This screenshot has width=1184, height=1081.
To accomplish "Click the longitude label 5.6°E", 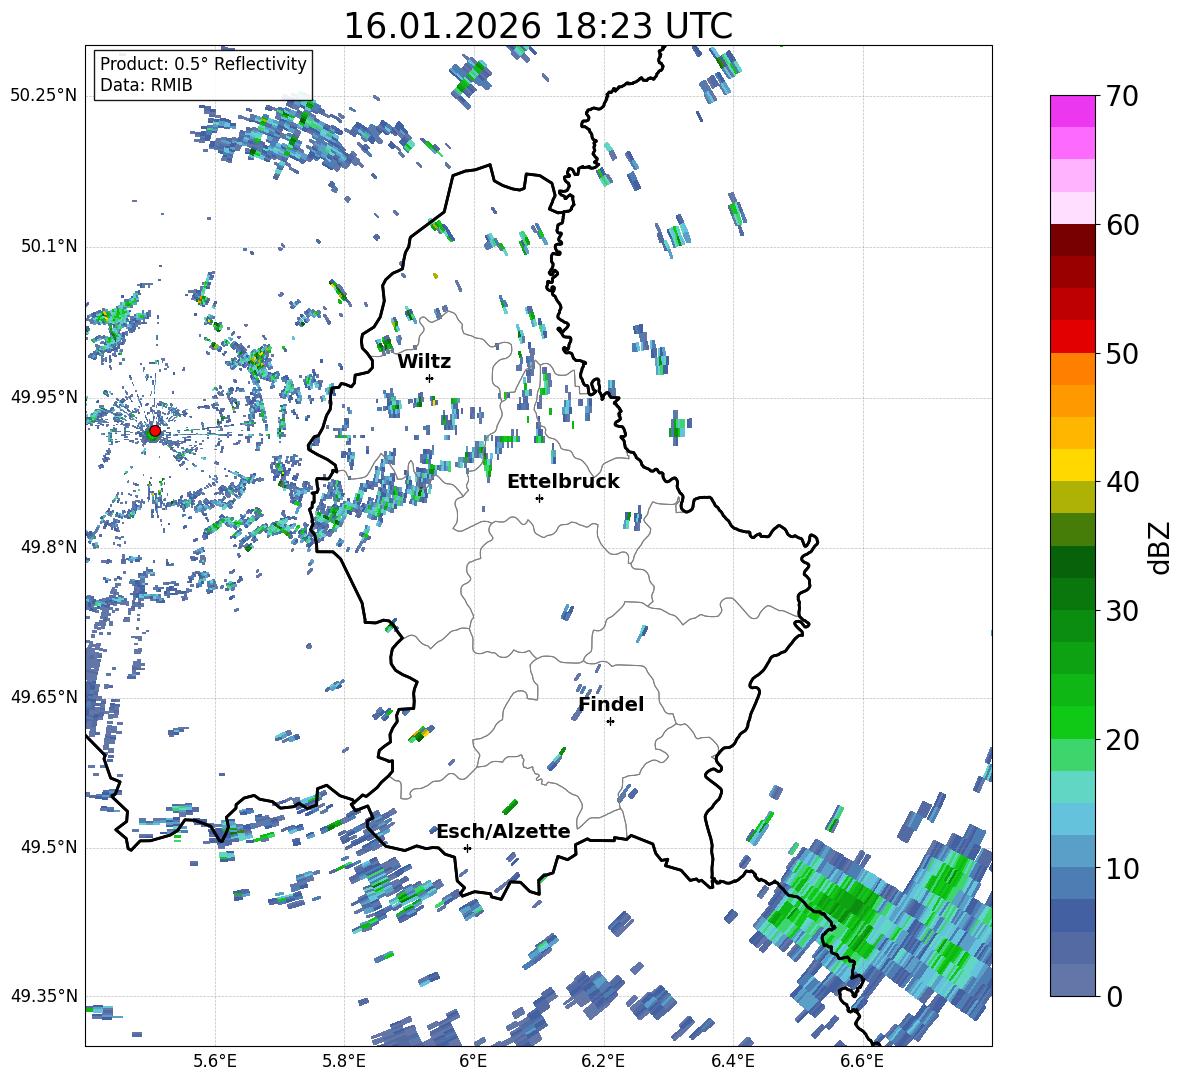I will point(215,1061).
